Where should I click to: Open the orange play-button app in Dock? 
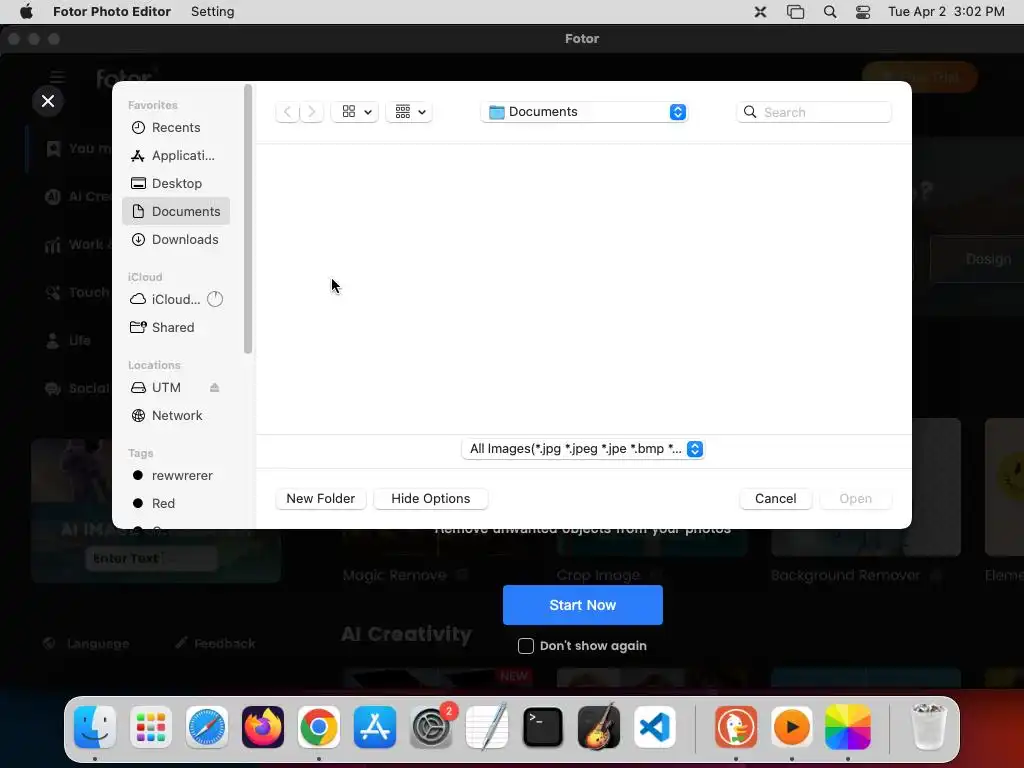(x=792, y=727)
